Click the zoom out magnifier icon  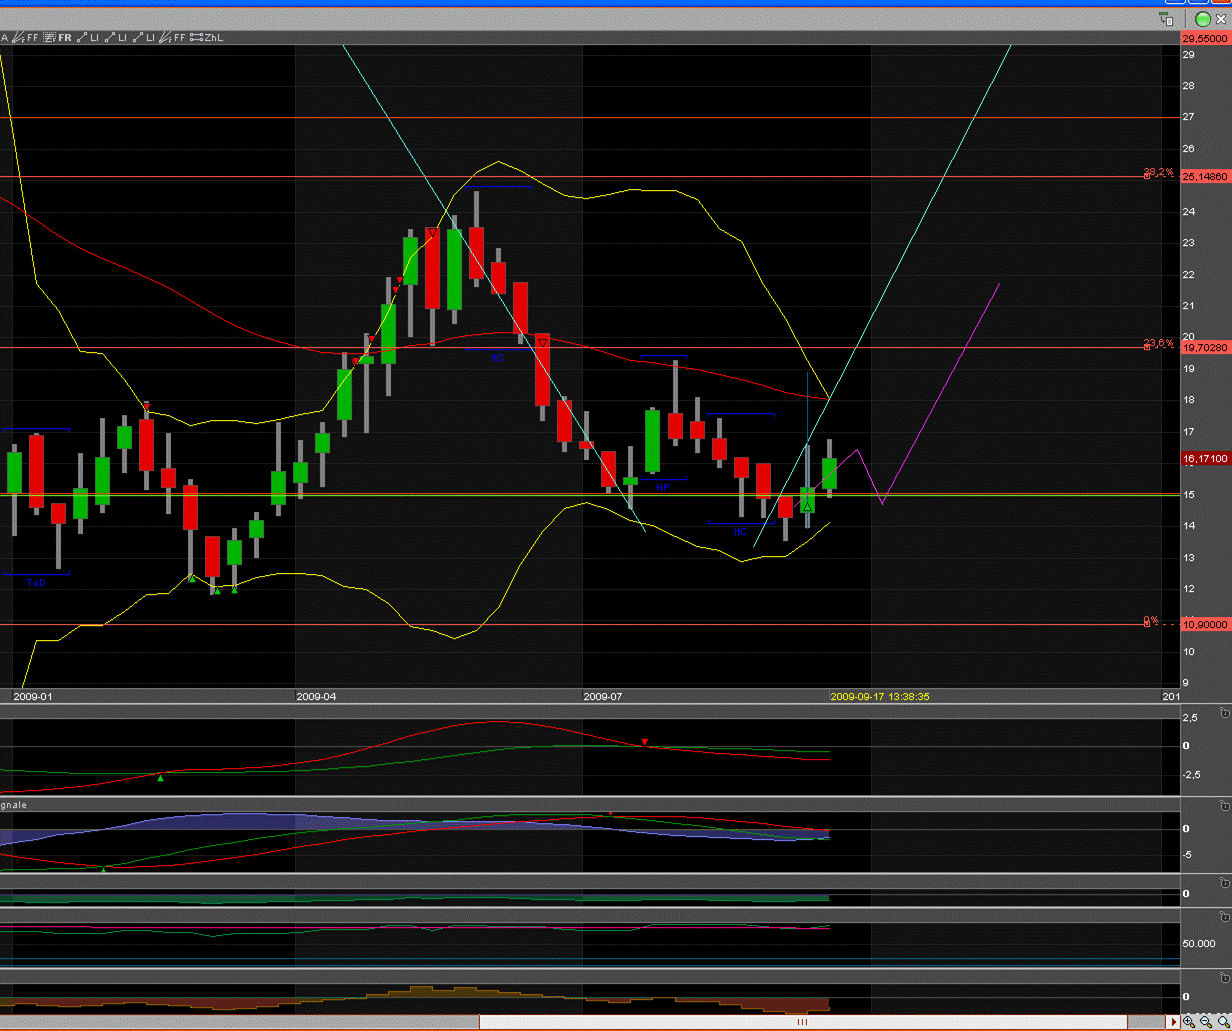point(1205,1021)
